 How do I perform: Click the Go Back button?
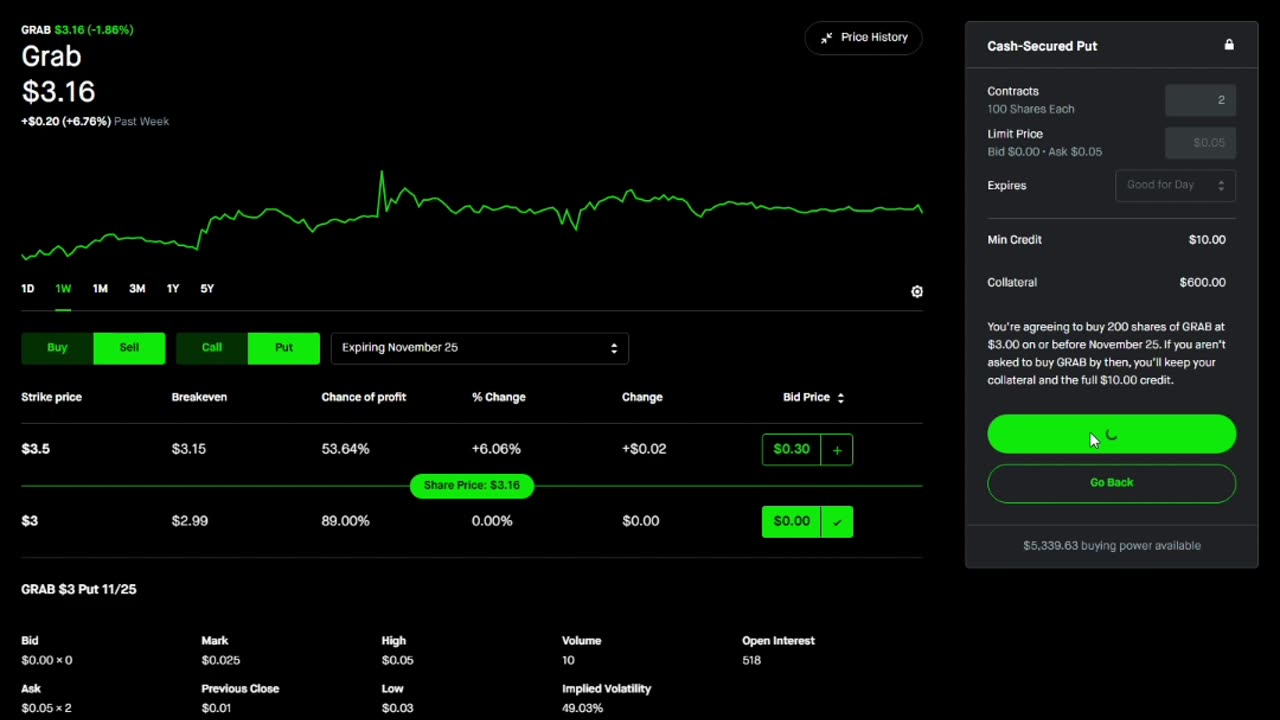(x=1111, y=483)
